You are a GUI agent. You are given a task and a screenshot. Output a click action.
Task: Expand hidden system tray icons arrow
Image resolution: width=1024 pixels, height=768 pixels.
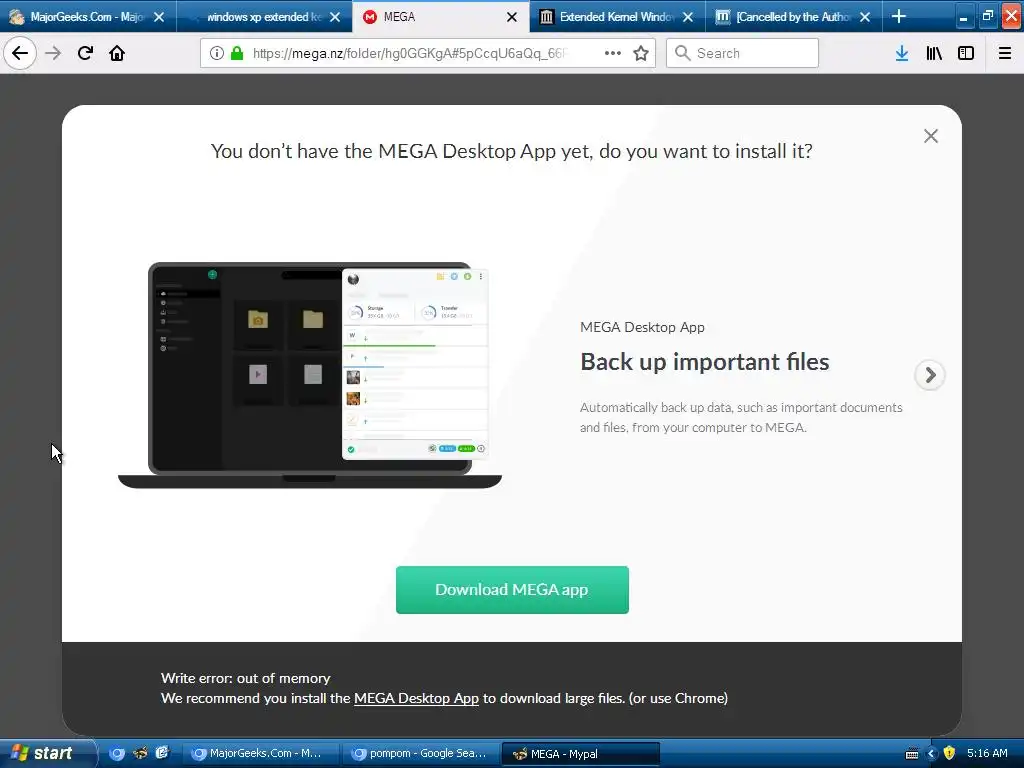pyautogui.click(x=931, y=754)
